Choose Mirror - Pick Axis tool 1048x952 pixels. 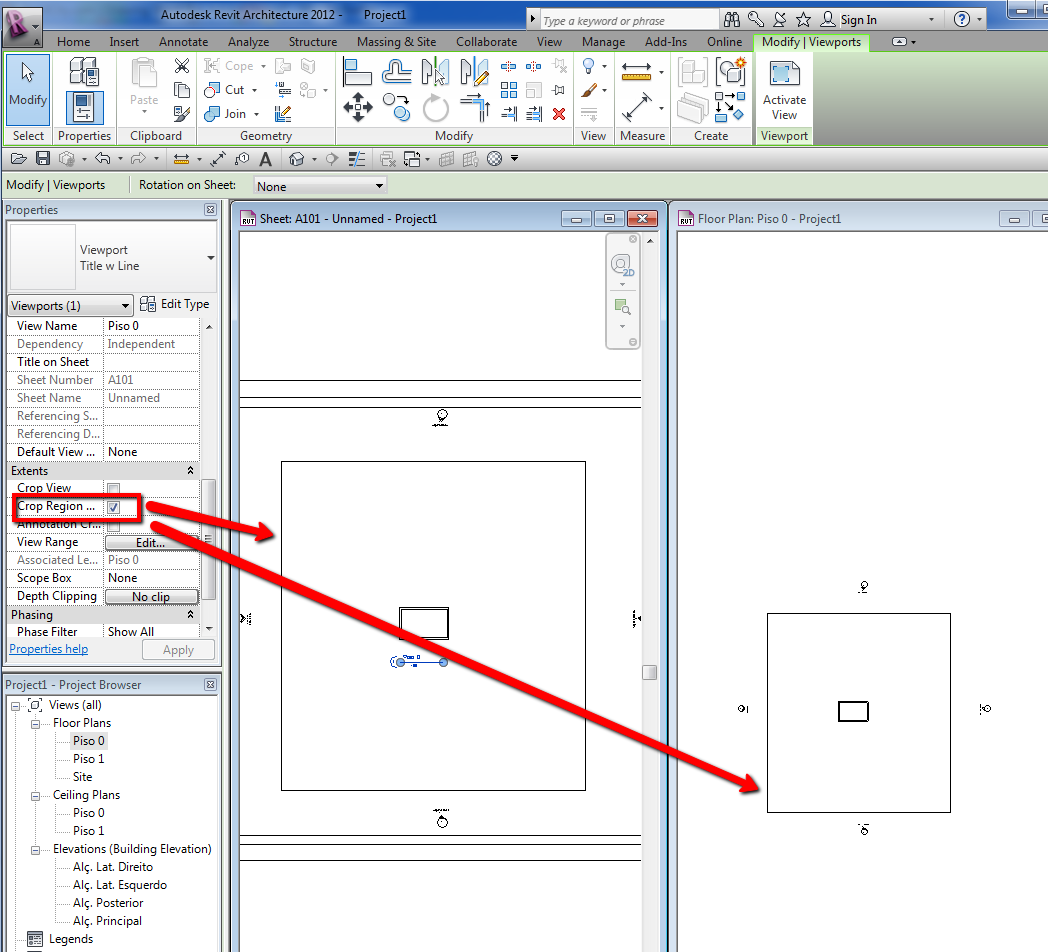435,71
